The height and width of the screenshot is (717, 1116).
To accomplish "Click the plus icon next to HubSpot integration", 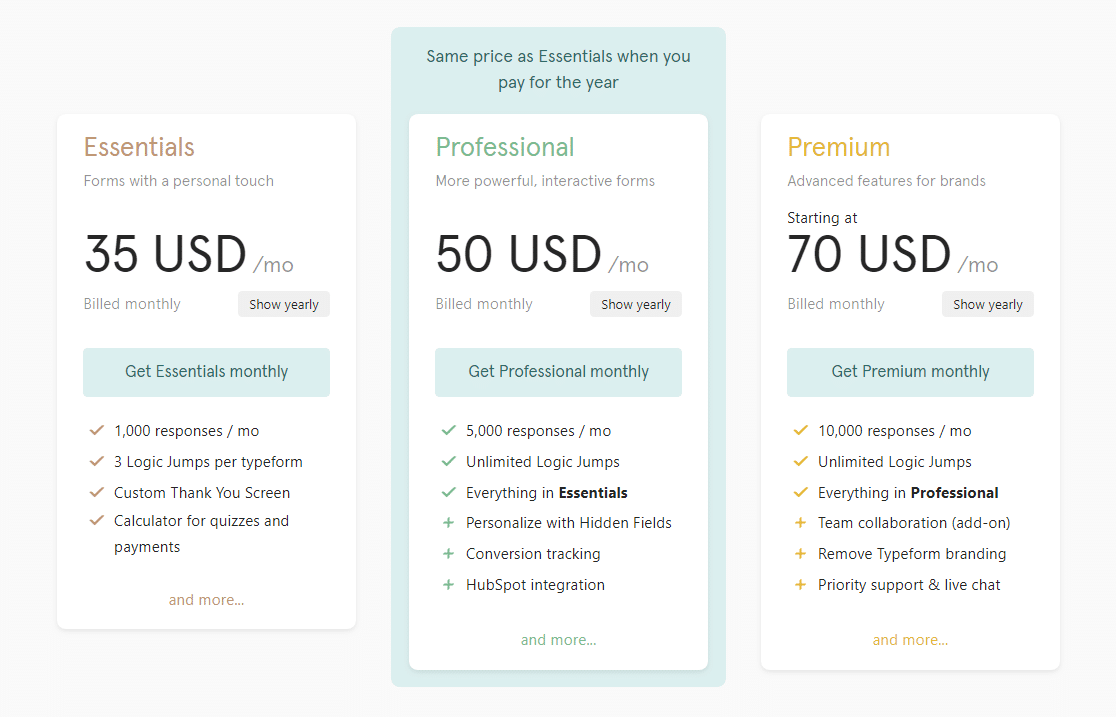I will click(449, 585).
